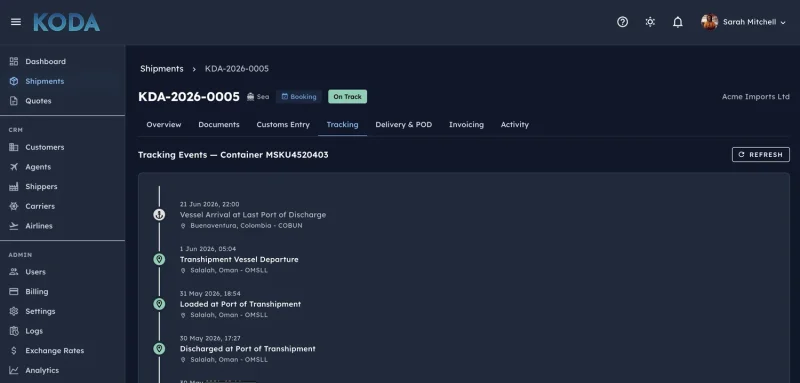Click the Shippers factory icon
The image size is (800, 383).
pos(14,187)
